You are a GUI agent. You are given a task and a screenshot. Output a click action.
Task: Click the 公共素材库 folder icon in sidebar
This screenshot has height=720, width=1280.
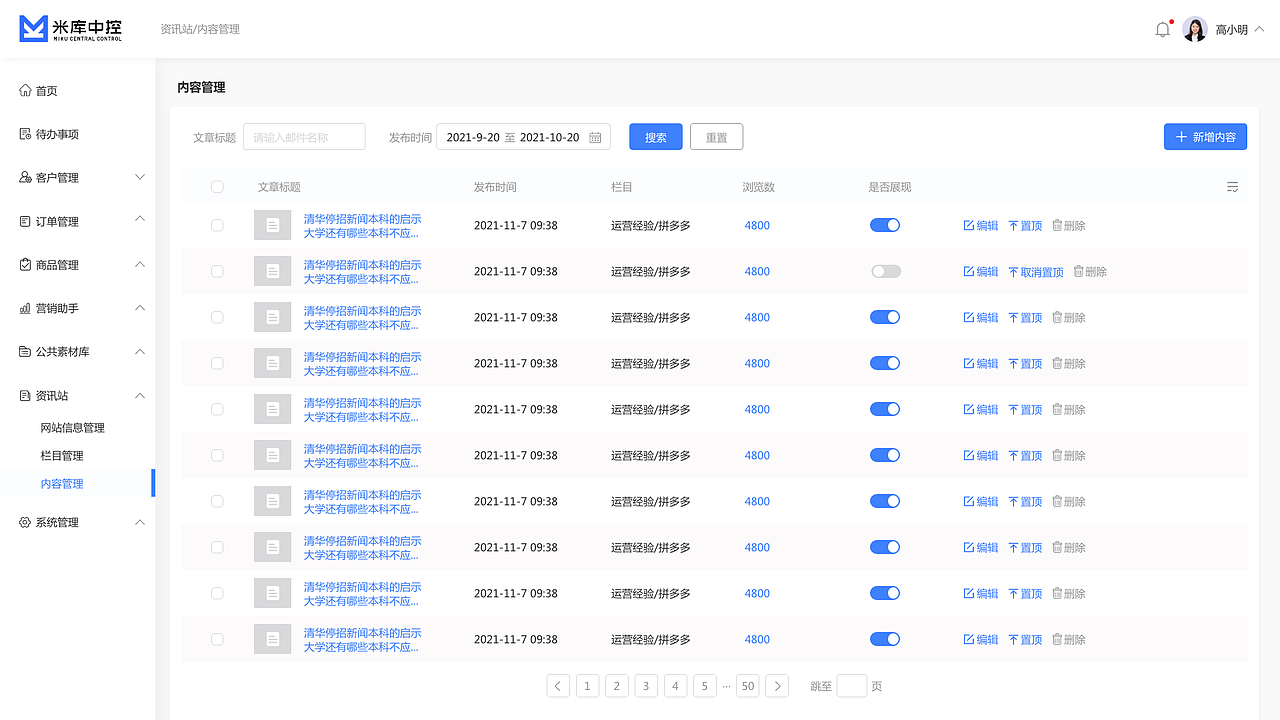25,352
